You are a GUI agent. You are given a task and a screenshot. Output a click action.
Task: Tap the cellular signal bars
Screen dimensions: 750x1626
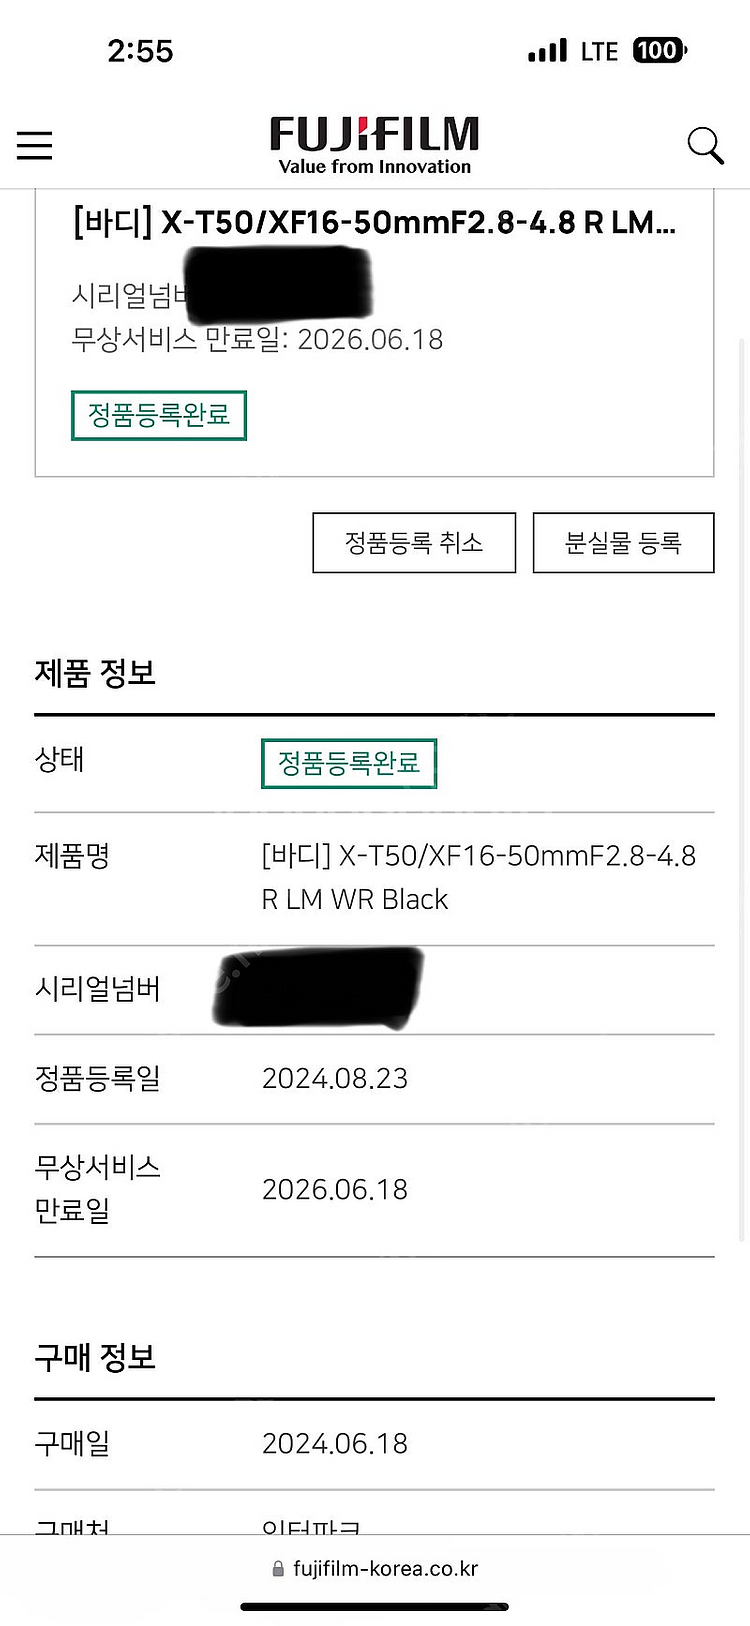(x=547, y=50)
